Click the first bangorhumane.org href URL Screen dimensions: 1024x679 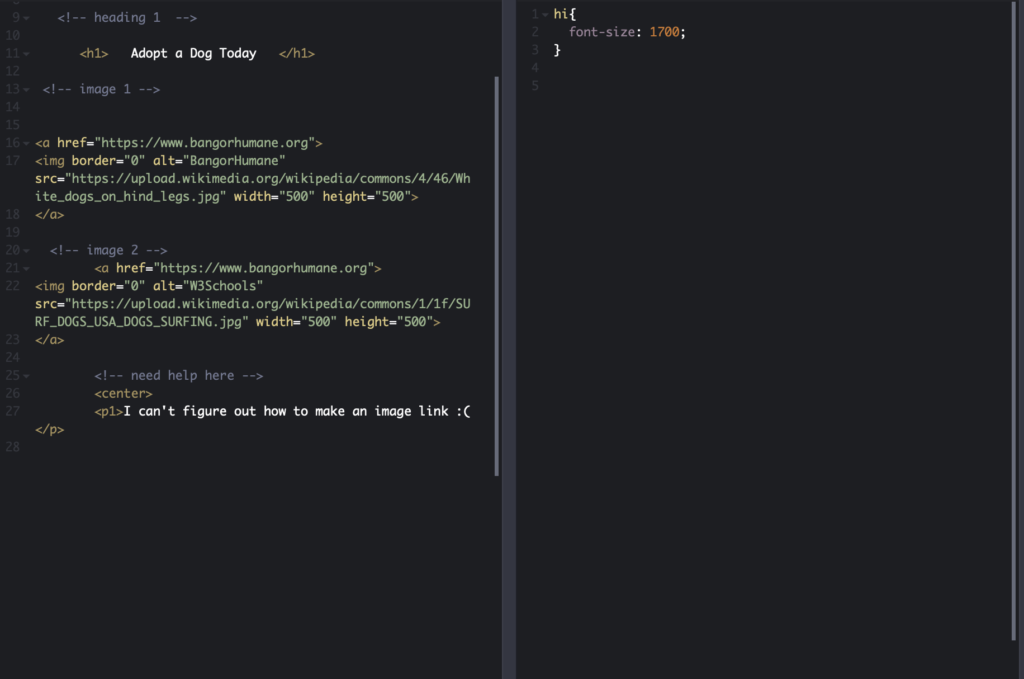coord(205,143)
